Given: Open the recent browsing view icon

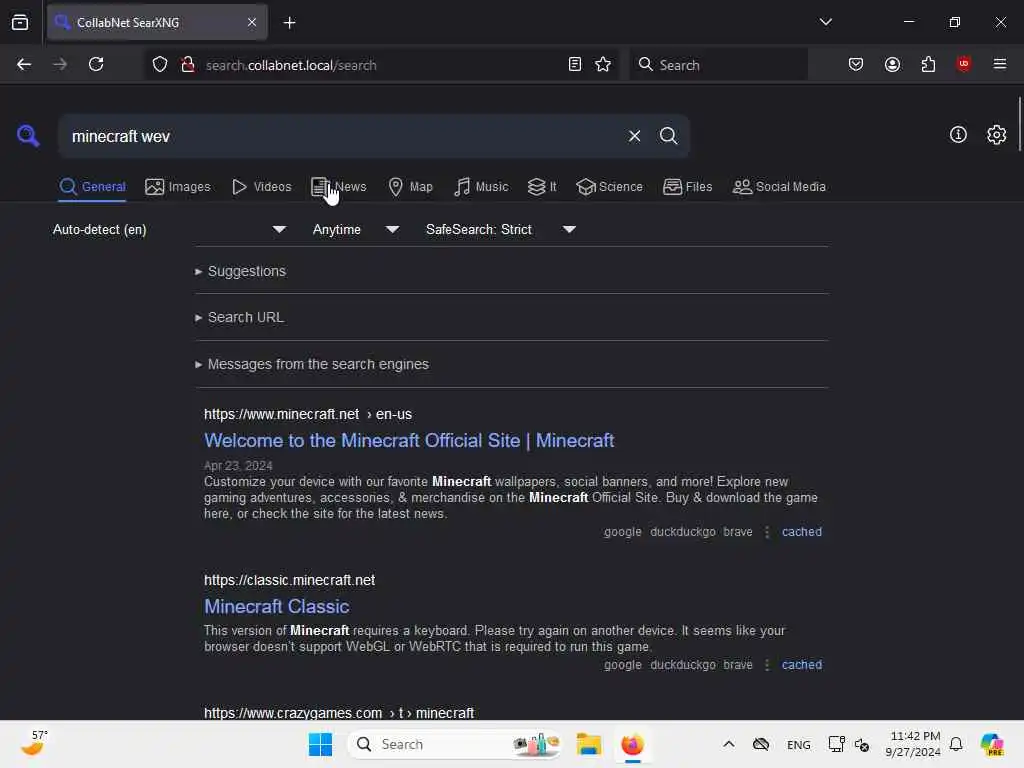Looking at the screenshot, I should (x=20, y=22).
